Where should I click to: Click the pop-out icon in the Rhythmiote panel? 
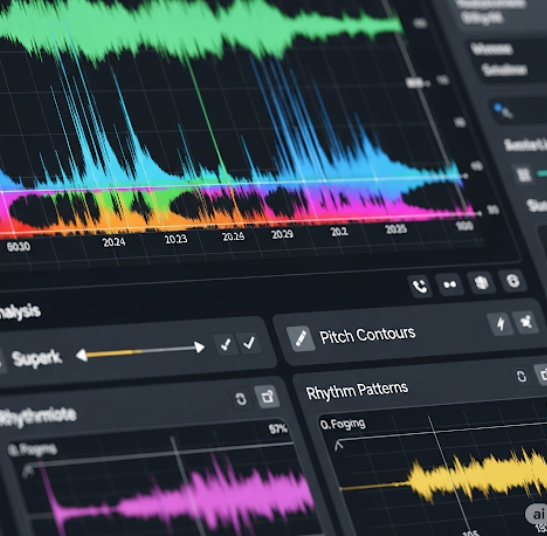(x=267, y=396)
